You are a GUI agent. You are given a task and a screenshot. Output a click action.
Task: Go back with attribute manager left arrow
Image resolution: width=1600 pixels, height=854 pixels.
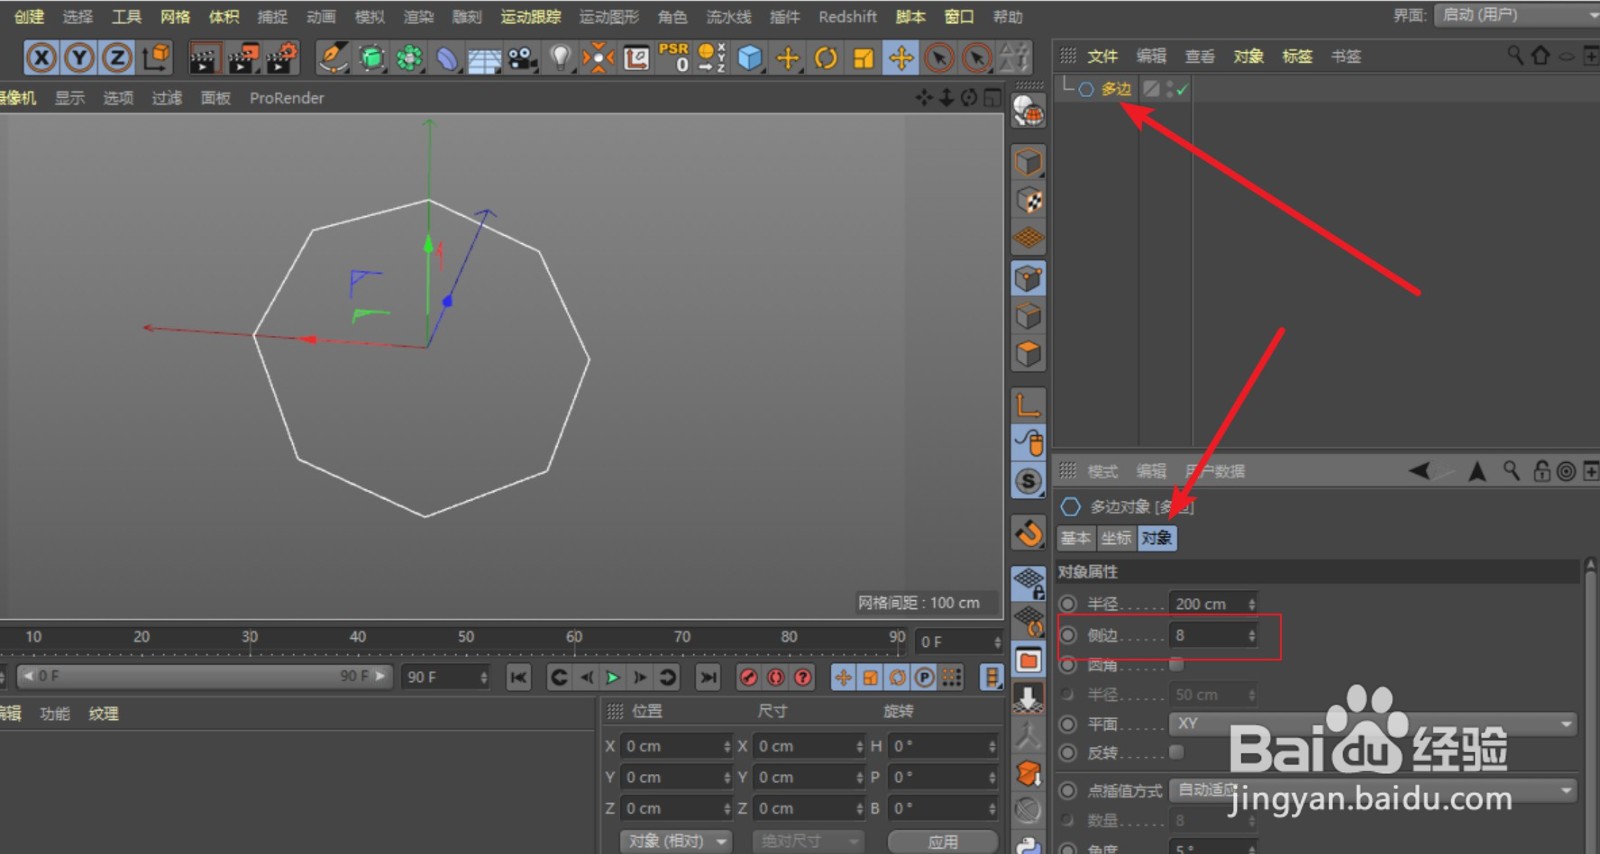1420,470
